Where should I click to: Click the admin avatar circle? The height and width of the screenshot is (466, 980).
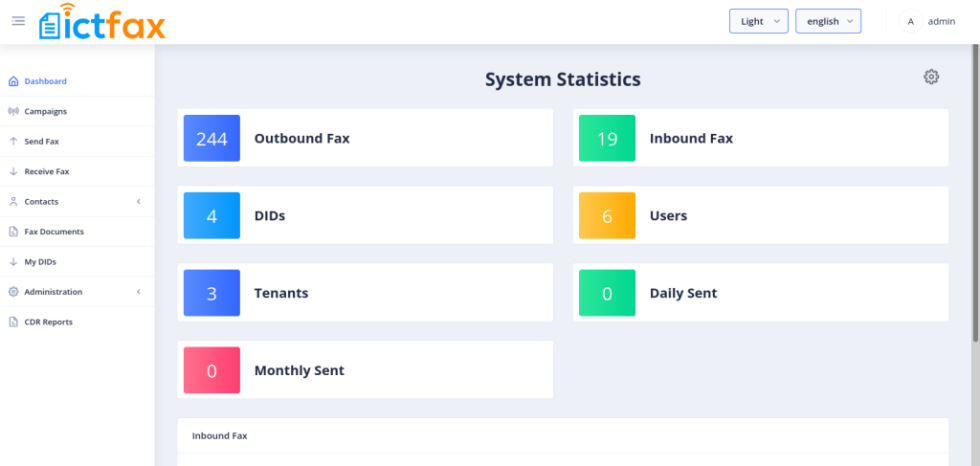(x=910, y=21)
